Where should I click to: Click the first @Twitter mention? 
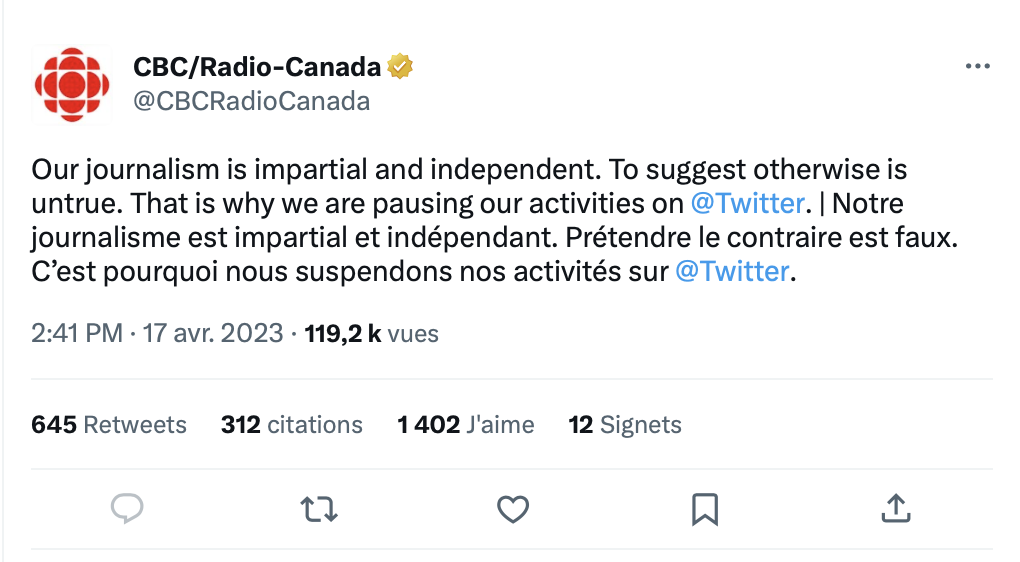pos(748,203)
